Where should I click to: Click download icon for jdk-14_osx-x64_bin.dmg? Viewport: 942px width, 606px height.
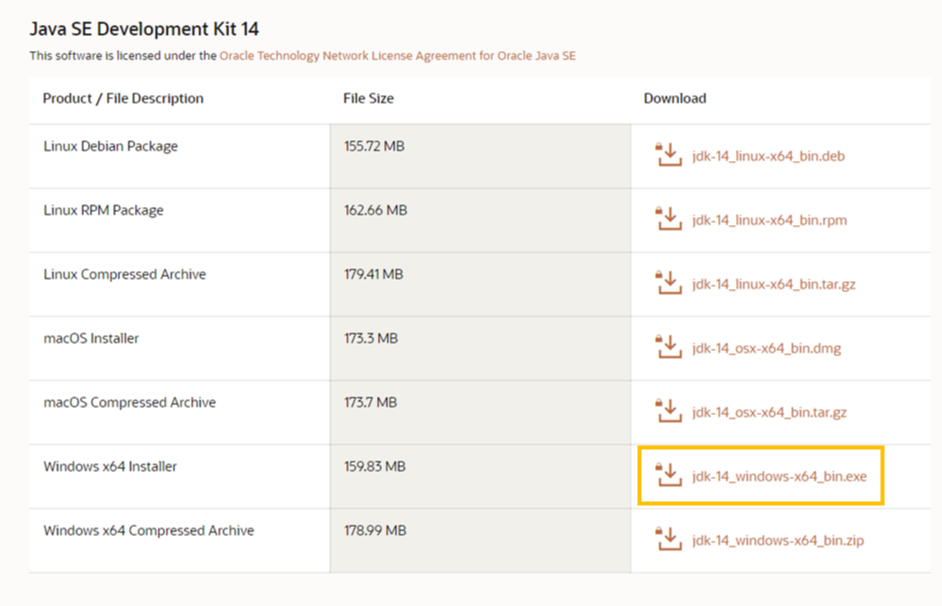668,347
